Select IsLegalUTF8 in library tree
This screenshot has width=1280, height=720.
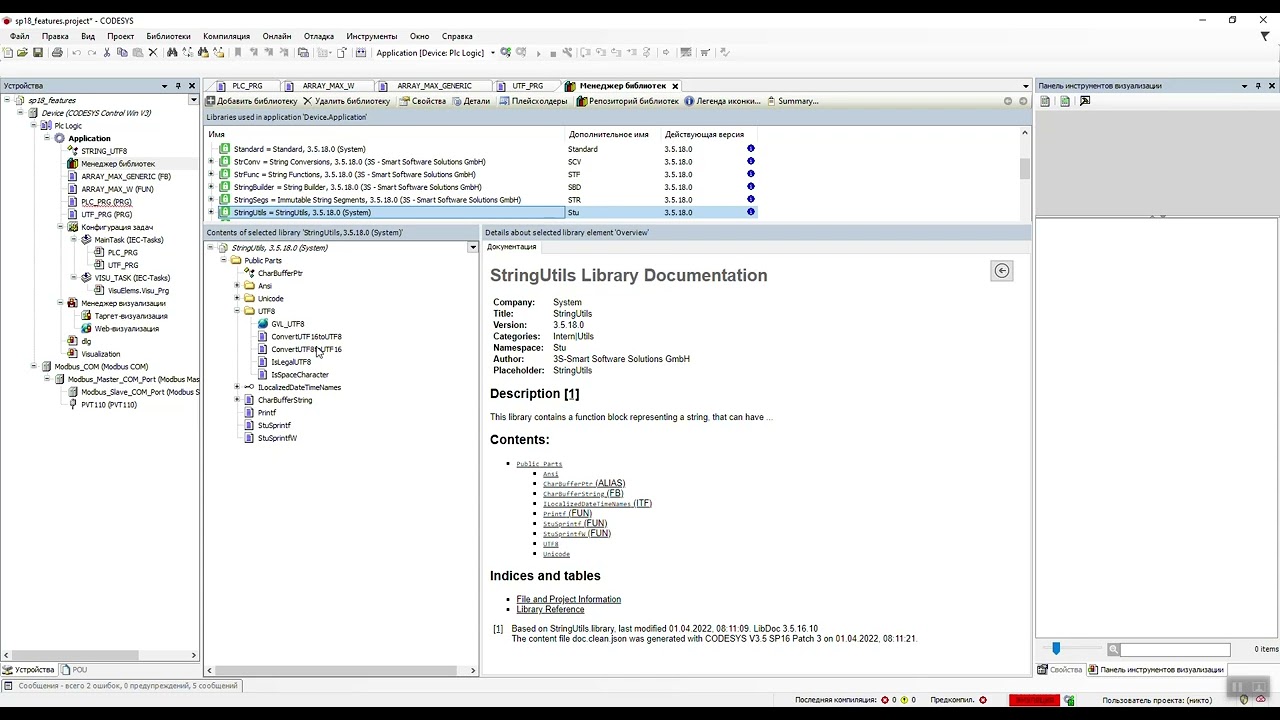(x=291, y=362)
